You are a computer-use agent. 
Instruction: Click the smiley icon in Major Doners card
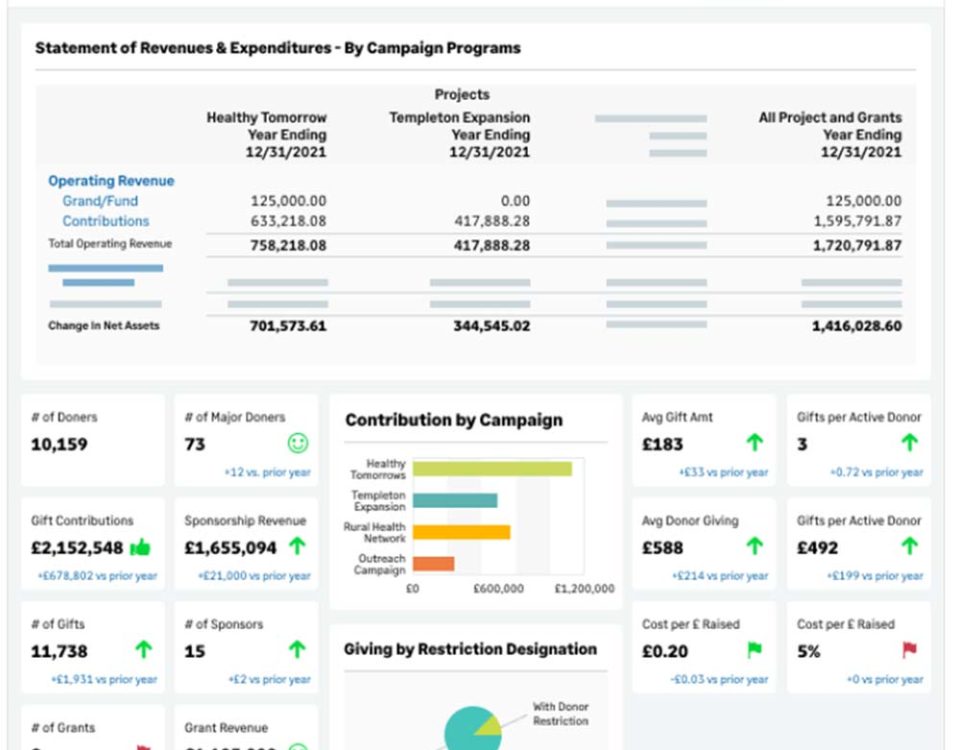[298, 443]
